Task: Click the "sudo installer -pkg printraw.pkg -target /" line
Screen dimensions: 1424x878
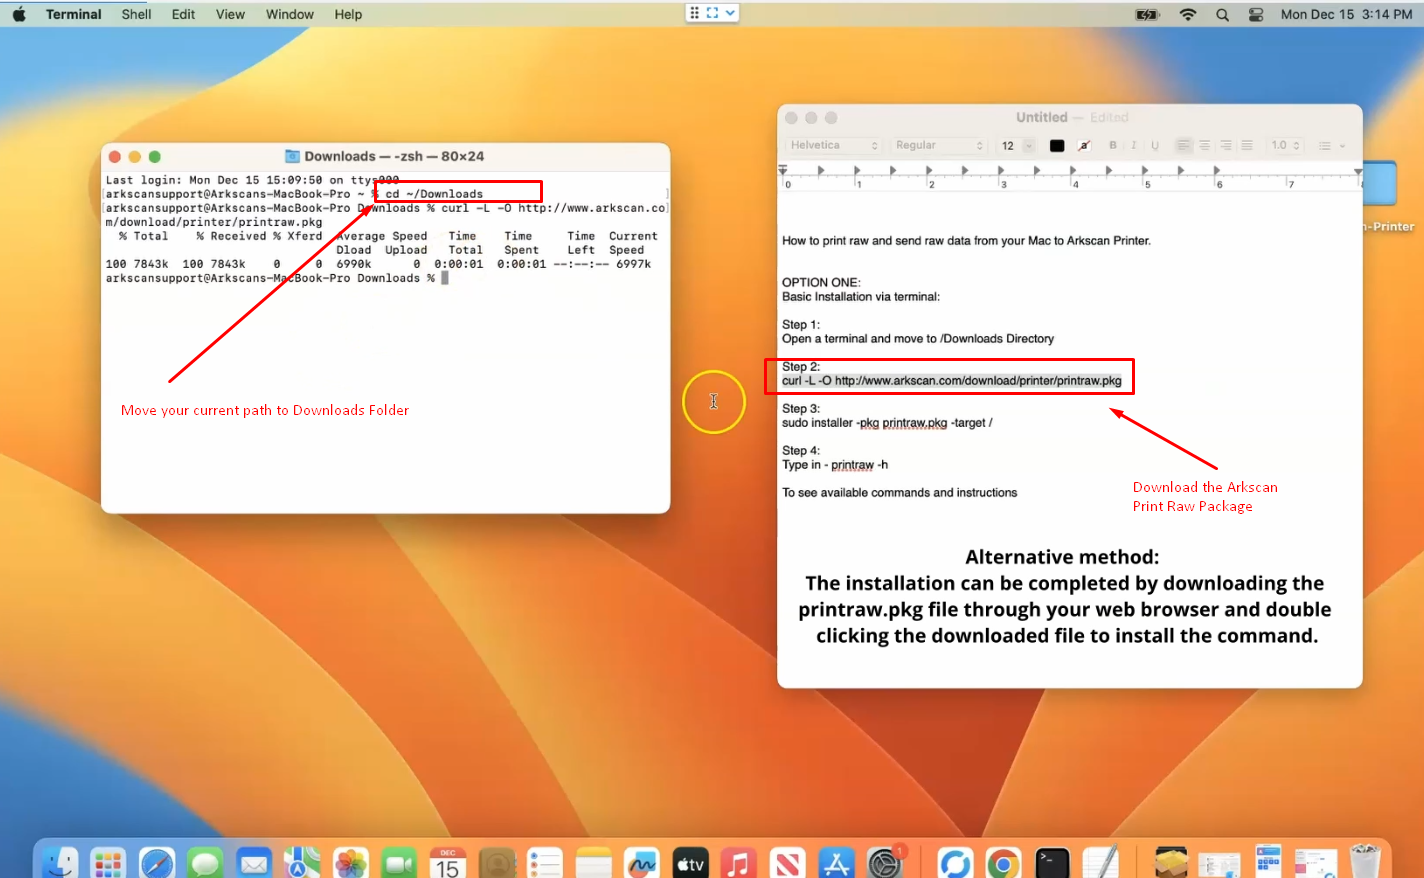Action: [887, 423]
